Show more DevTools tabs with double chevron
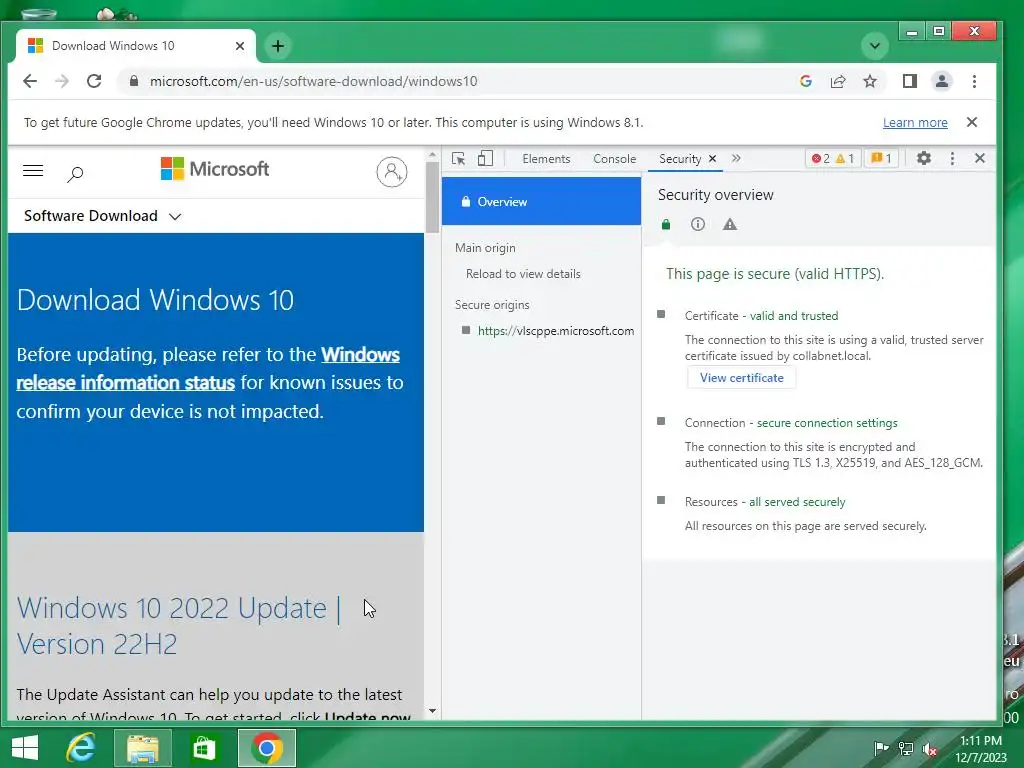This screenshot has height=768, width=1024. pyautogui.click(x=736, y=159)
